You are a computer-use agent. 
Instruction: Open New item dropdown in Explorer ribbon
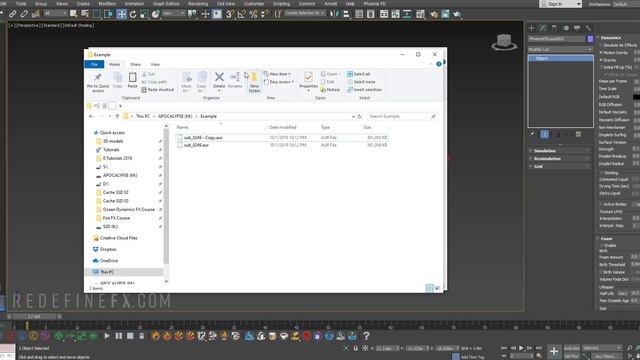pos(278,74)
